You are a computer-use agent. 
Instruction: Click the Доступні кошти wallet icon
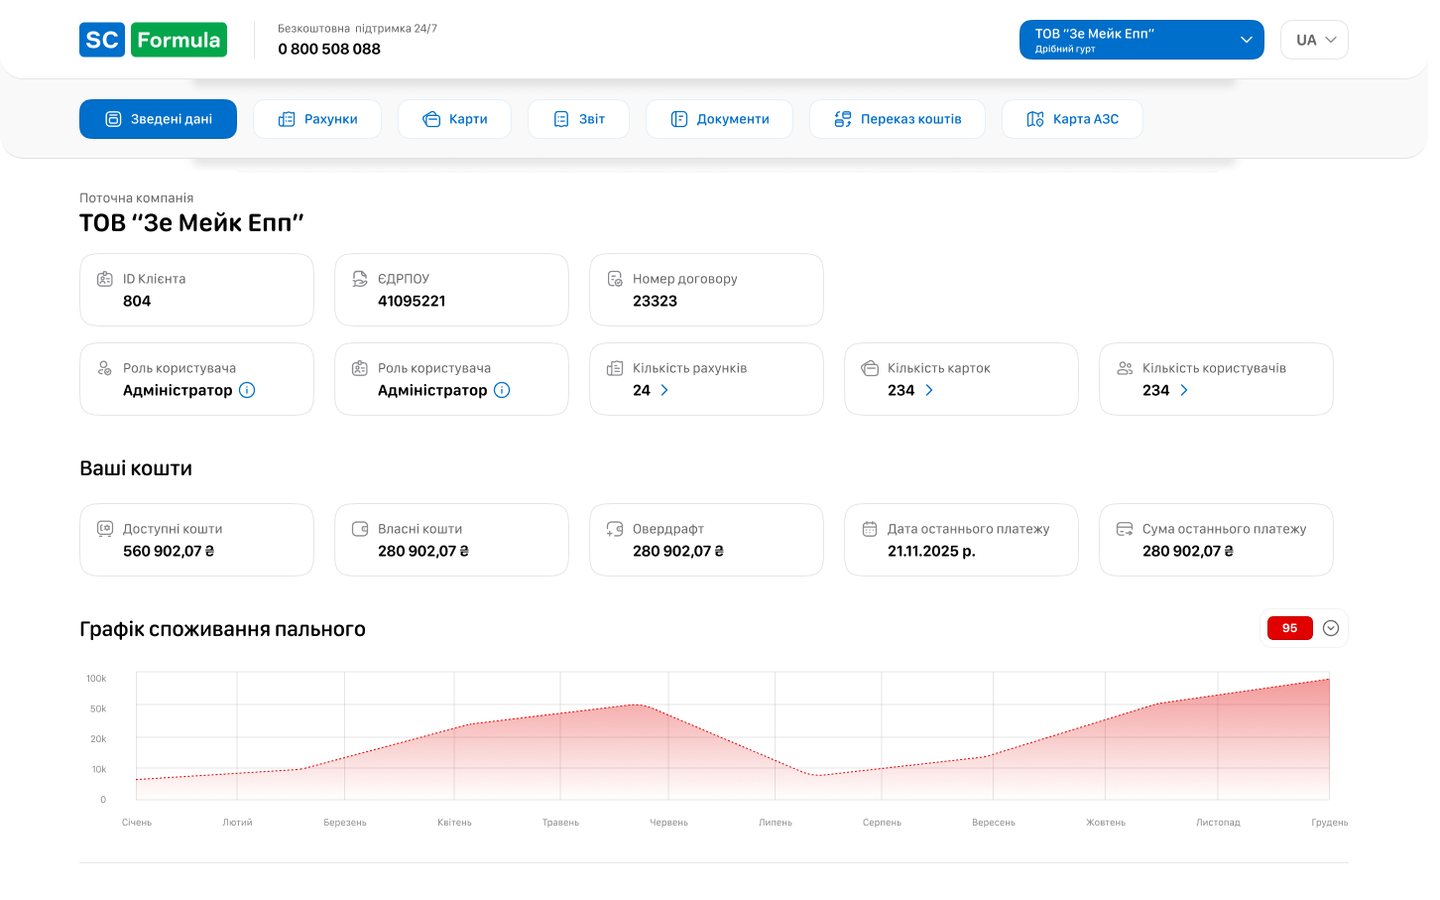(105, 529)
